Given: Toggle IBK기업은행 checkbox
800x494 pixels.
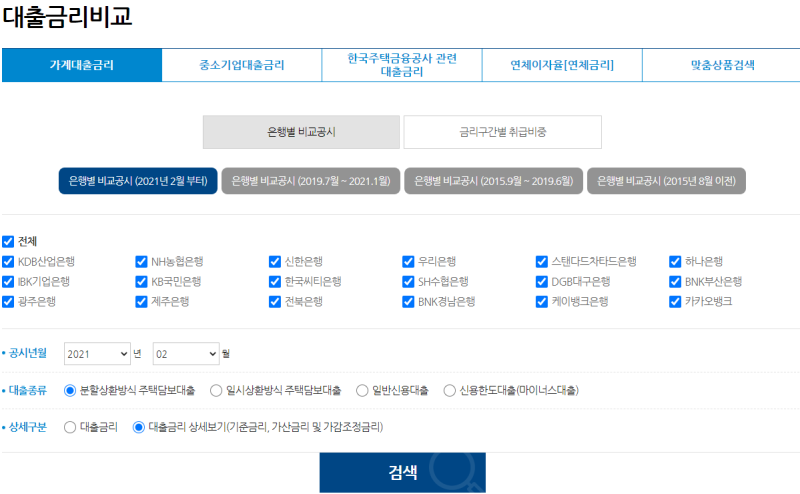Looking at the screenshot, I should point(8,282).
